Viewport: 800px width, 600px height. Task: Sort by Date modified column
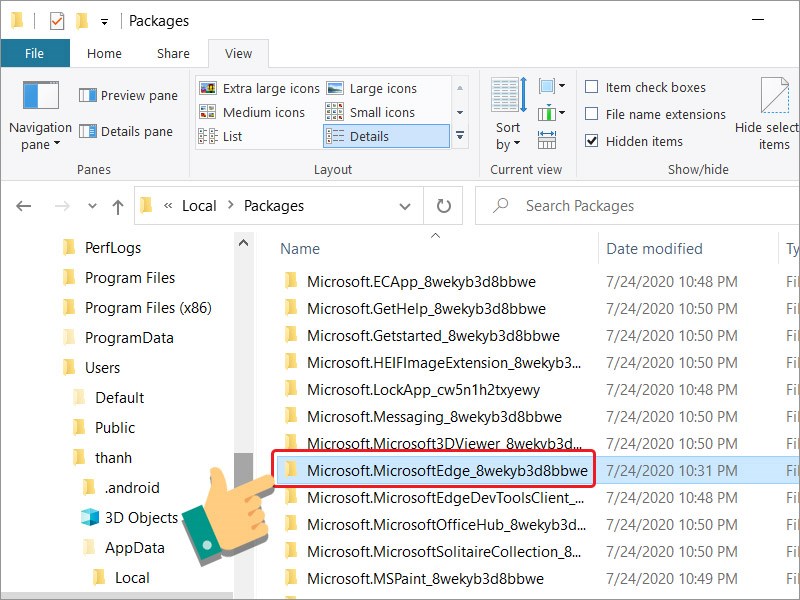(x=654, y=248)
